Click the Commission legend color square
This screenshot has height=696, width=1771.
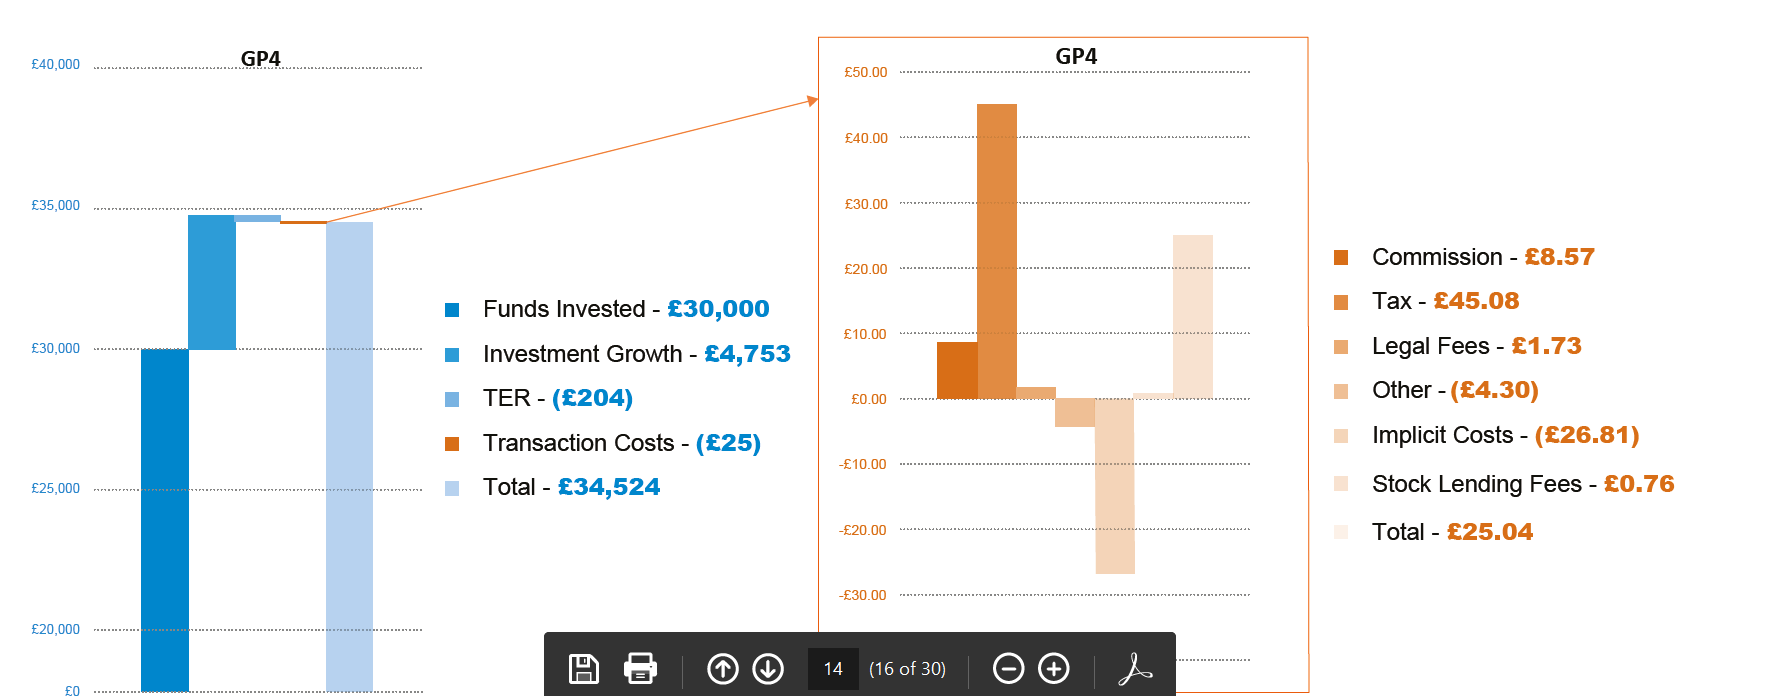tap(1341, 258)
